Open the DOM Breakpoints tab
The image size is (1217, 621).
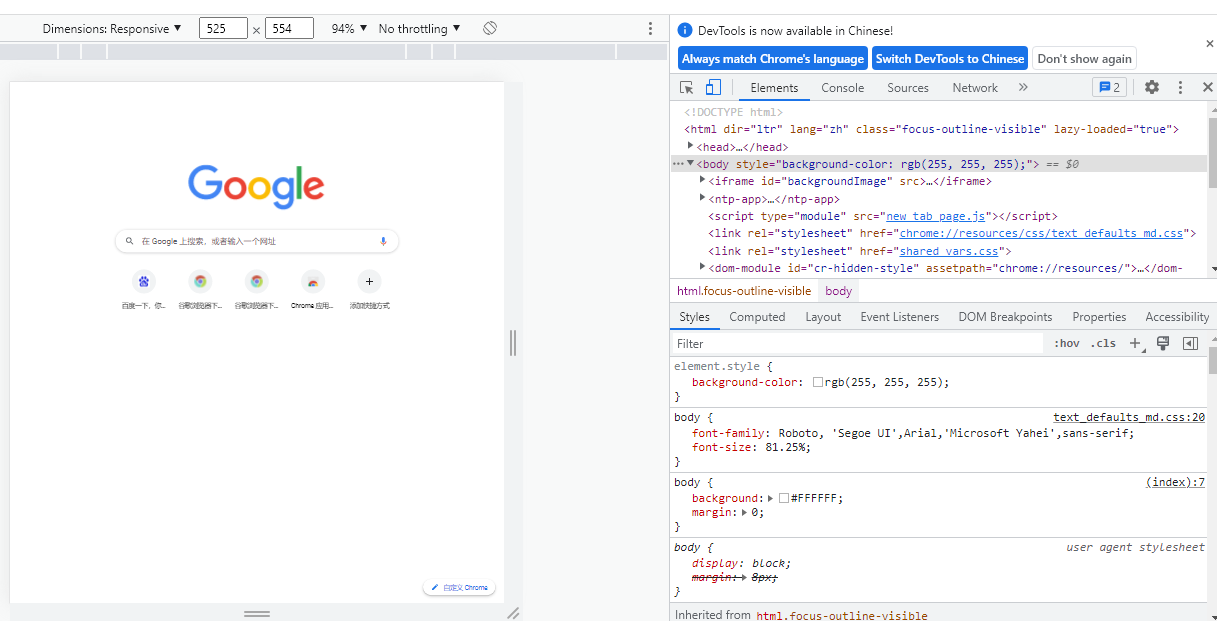click(x=1005, y=317)
